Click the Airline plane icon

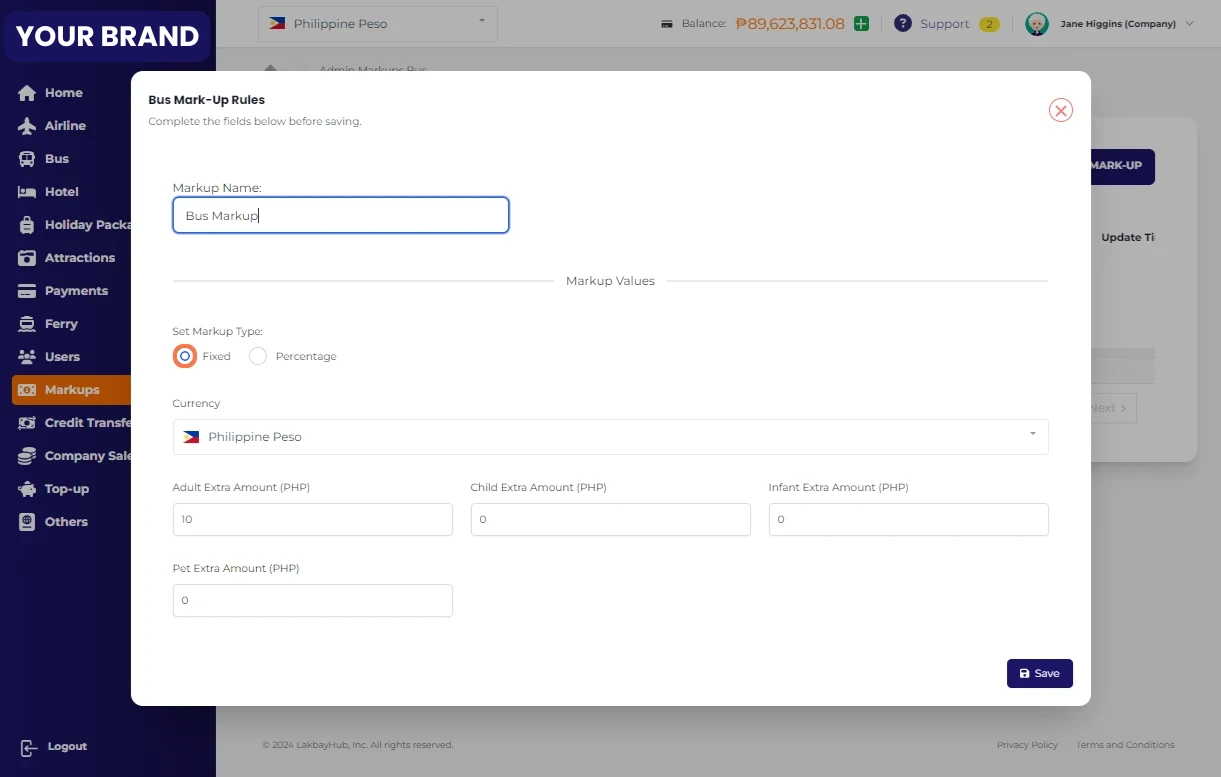coord(27,126)
